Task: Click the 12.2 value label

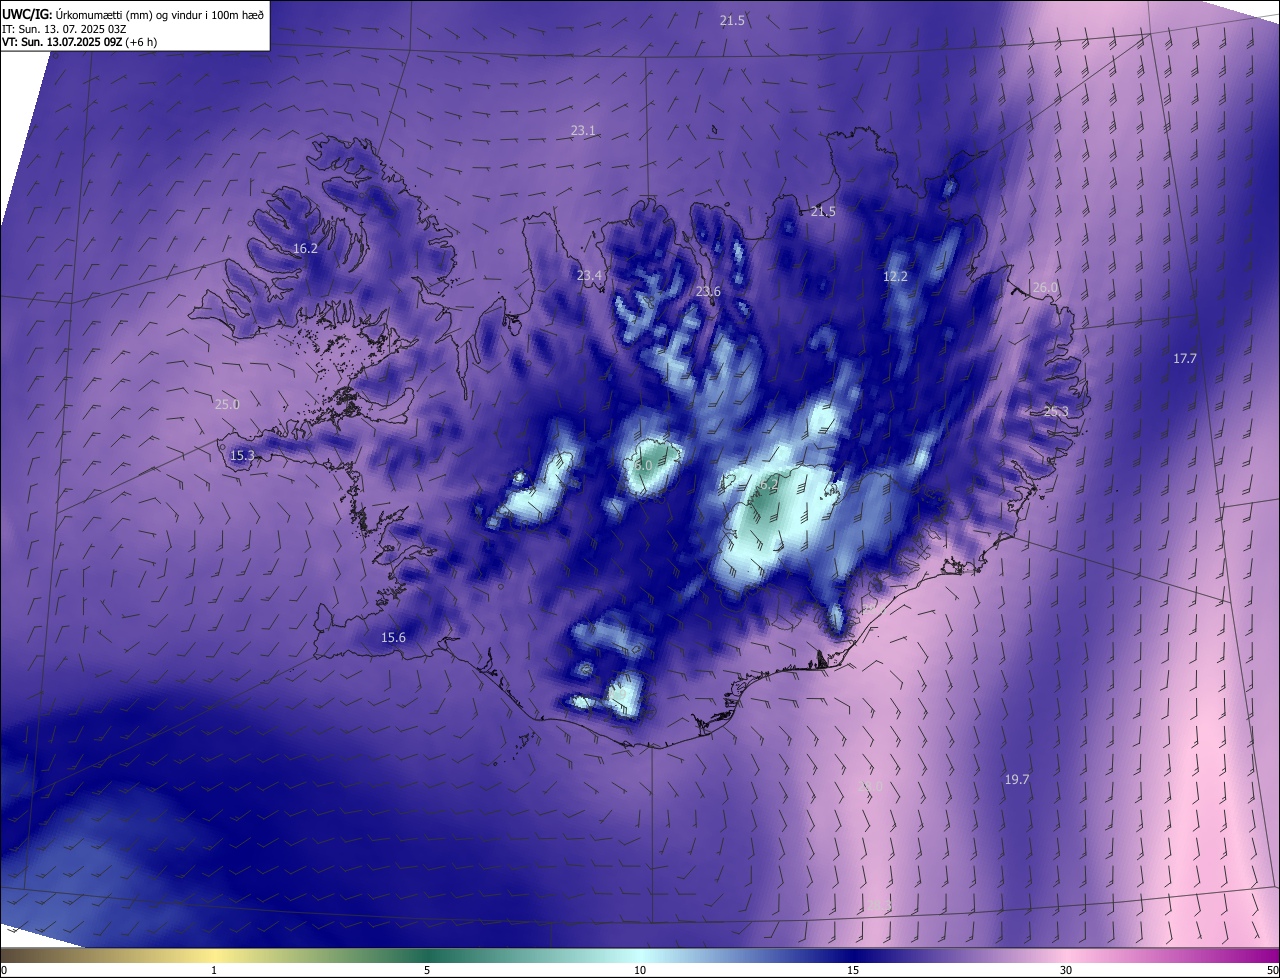Action: [x=895, y=277]
